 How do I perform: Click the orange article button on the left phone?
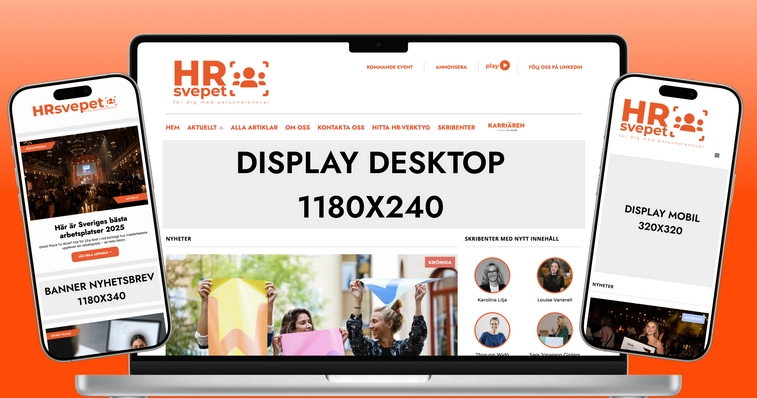pyautogui.click(x=95, y=254)
